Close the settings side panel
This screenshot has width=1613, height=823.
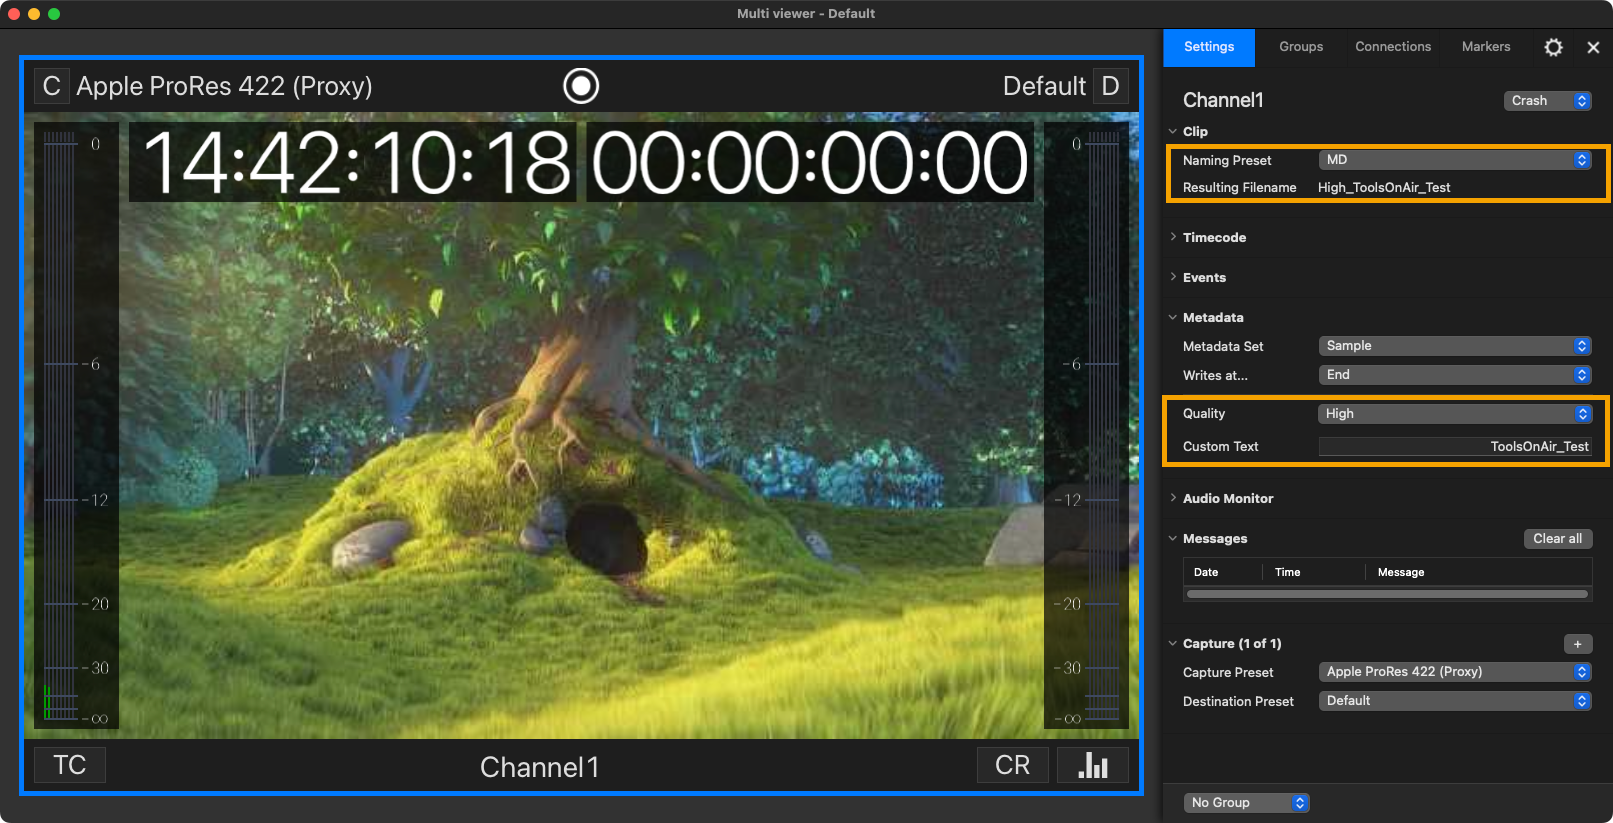1593,47
